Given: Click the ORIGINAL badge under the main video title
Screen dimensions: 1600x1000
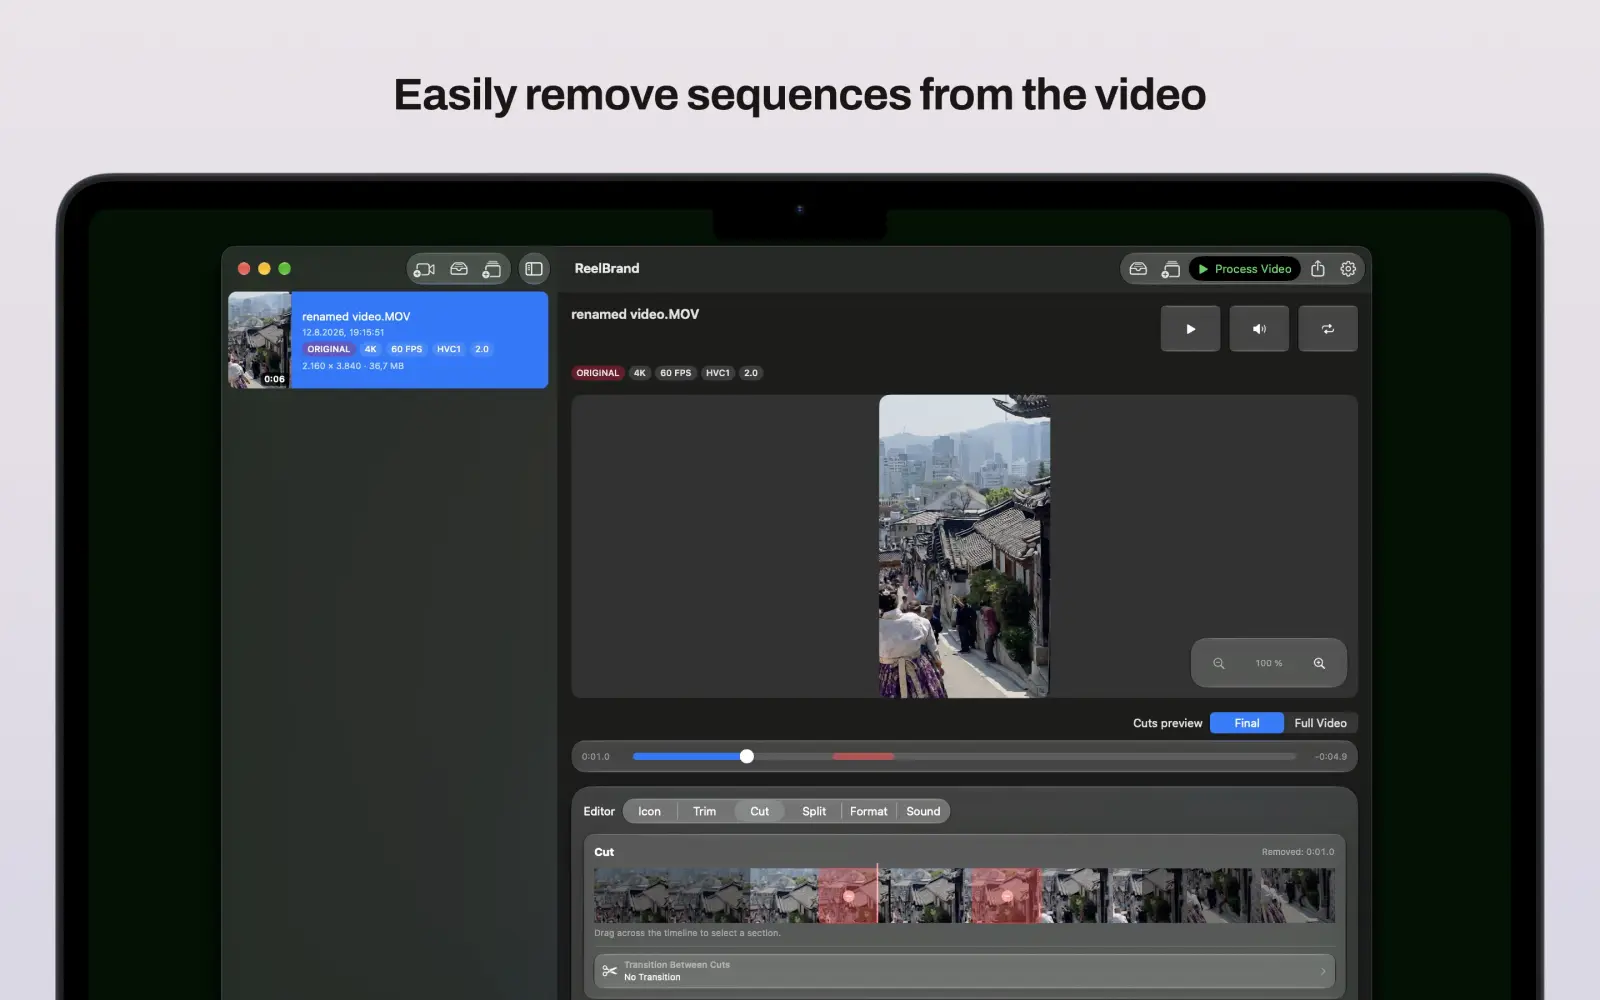Looking at the screenshot, I should 598,373.
